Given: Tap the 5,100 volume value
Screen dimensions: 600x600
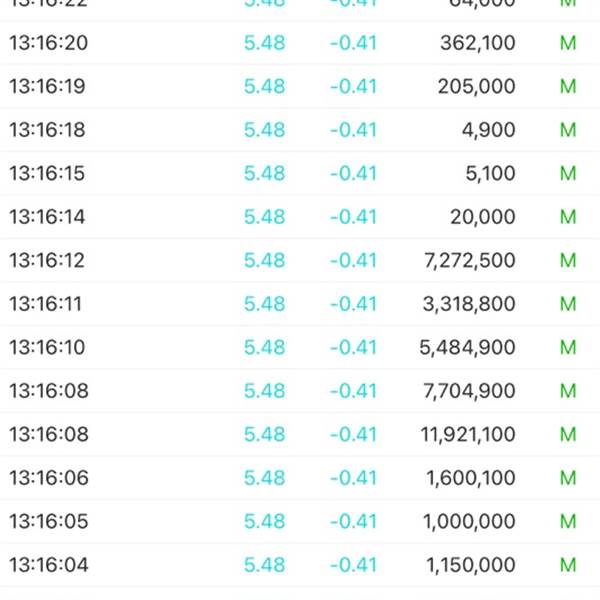Looking at the screenshot, I should [490, 173].
